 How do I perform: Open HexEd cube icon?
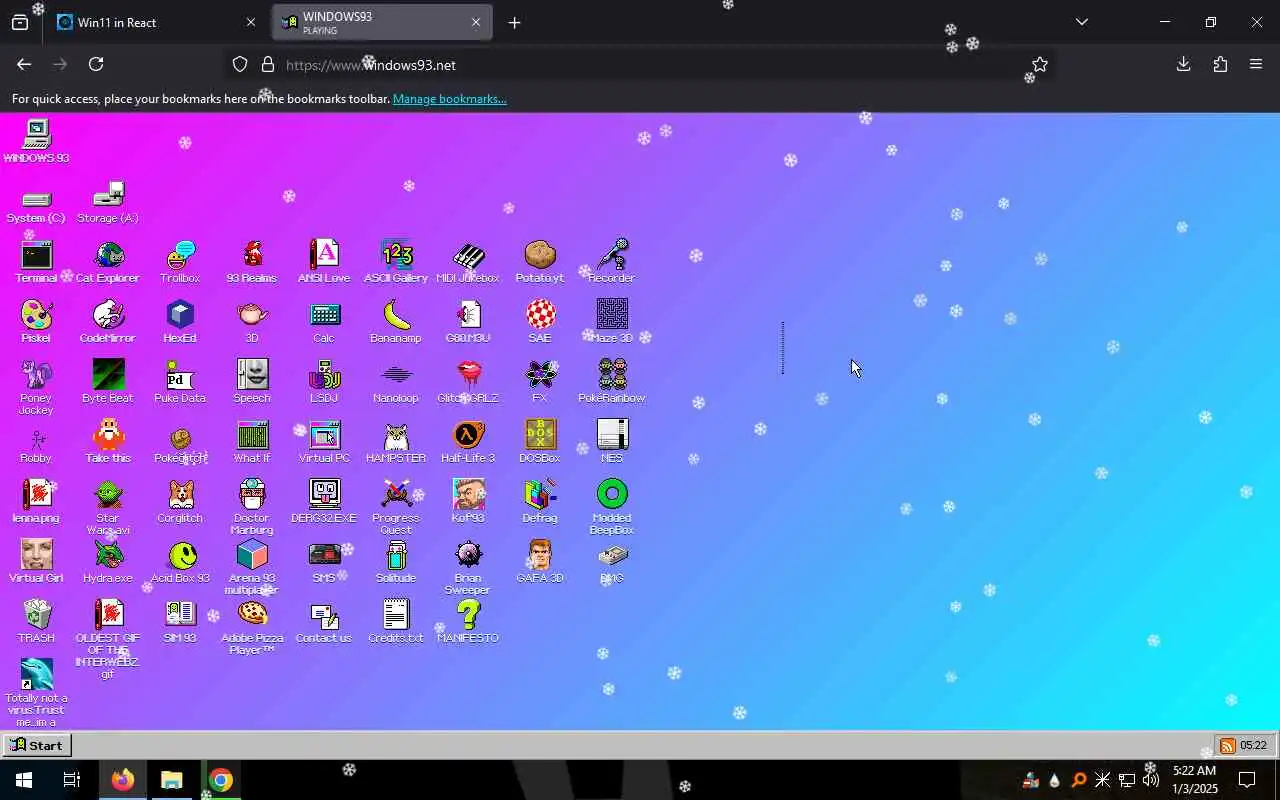click(180, 322)
